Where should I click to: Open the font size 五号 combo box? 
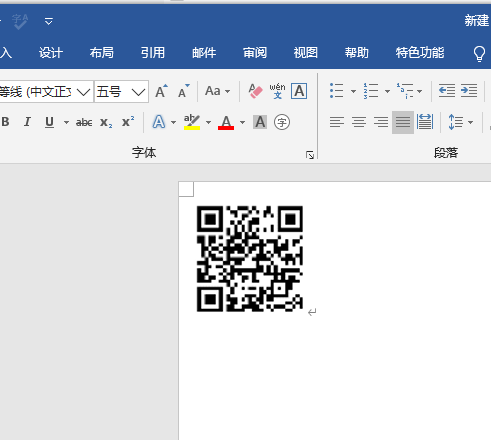tap(121, 92)
